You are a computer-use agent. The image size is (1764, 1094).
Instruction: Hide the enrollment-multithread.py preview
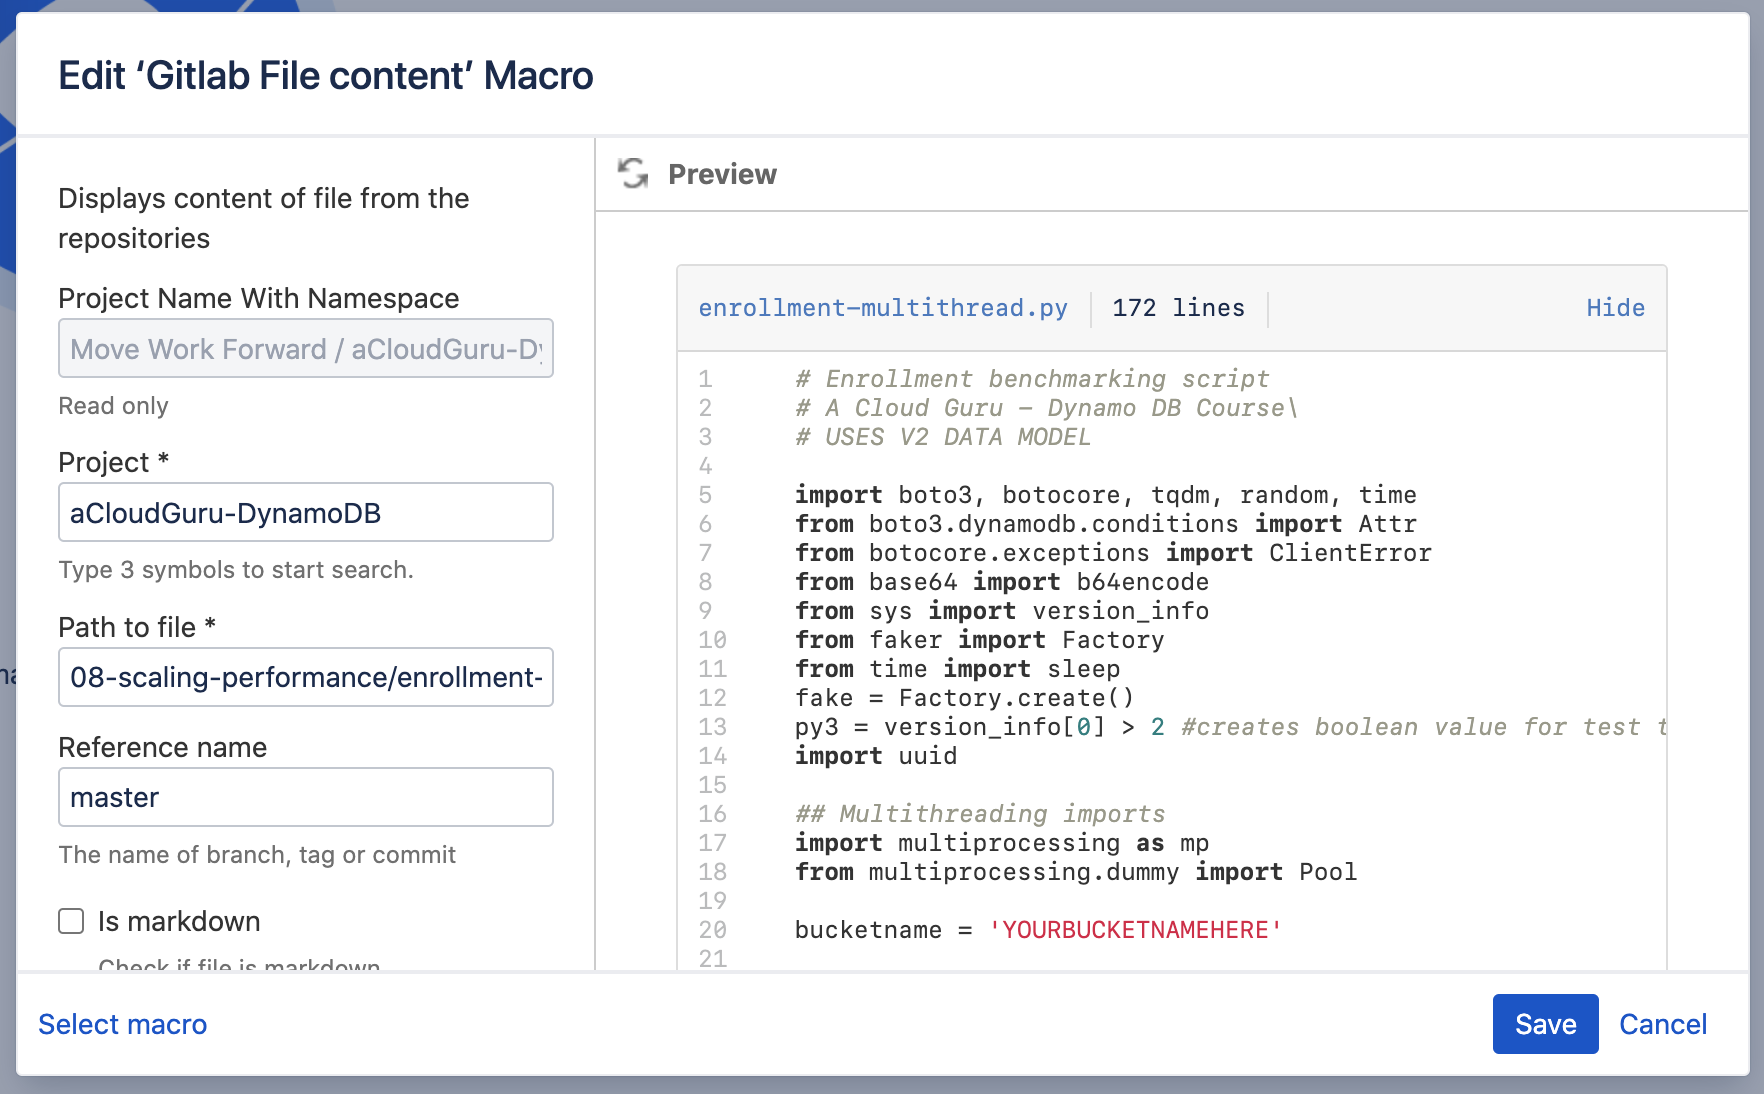[x=1615, y=308]
